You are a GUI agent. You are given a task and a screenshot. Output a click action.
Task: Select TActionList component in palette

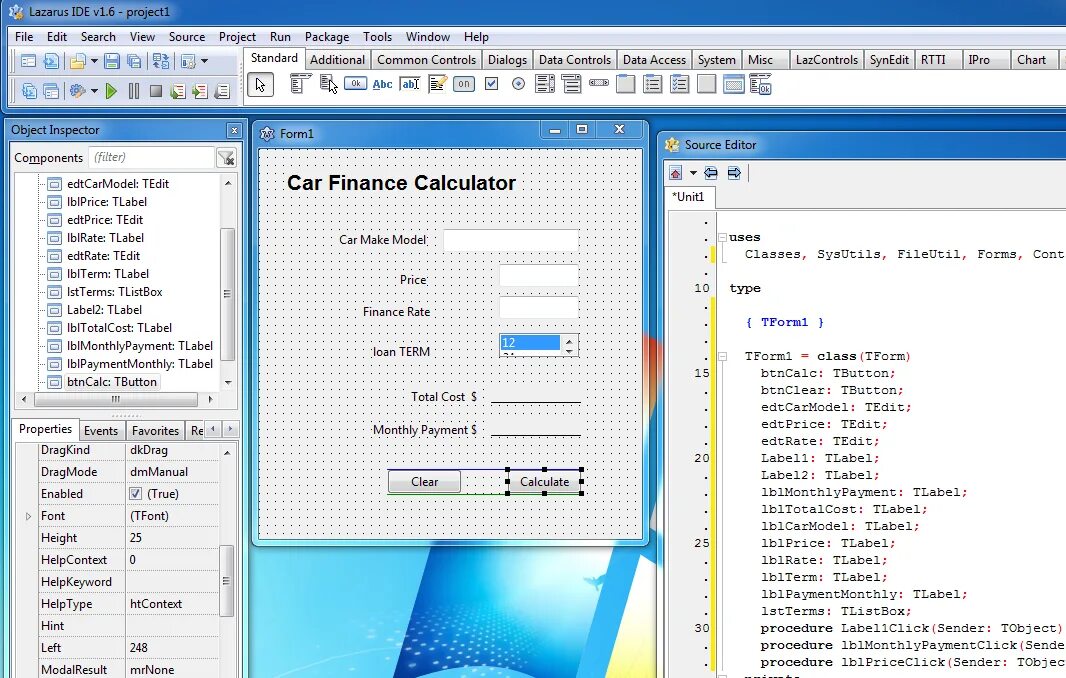[761, 84]
